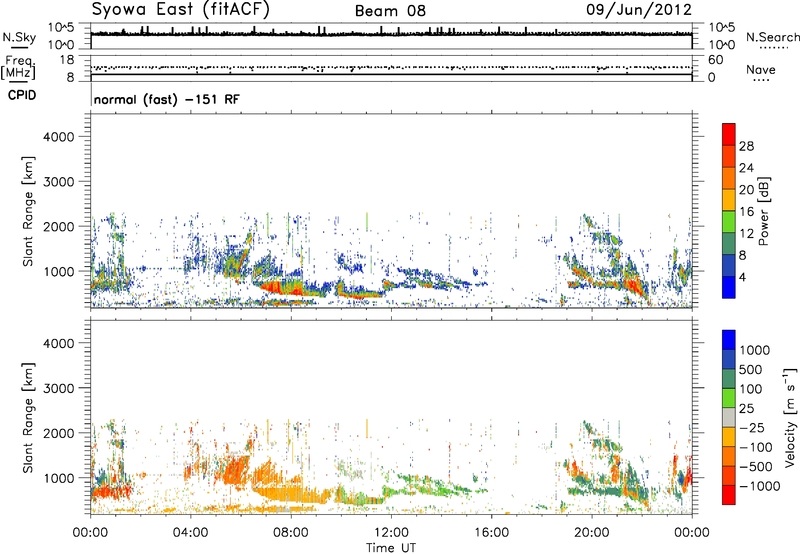Click the 'Power [dB]' colorbar title
The image size is (800, 554).
coord(763,211)
